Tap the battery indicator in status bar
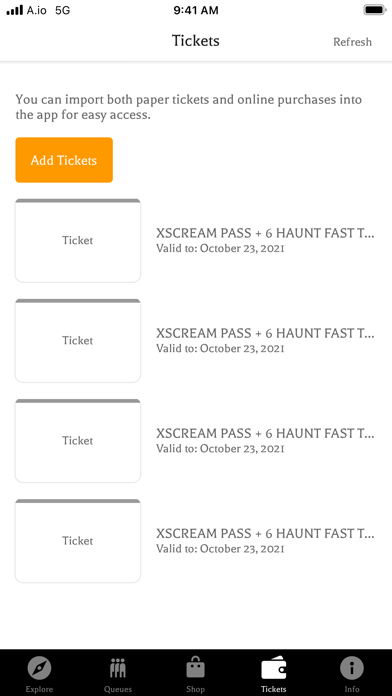Screen dimensions: 392x696 (x=374, y=10)
